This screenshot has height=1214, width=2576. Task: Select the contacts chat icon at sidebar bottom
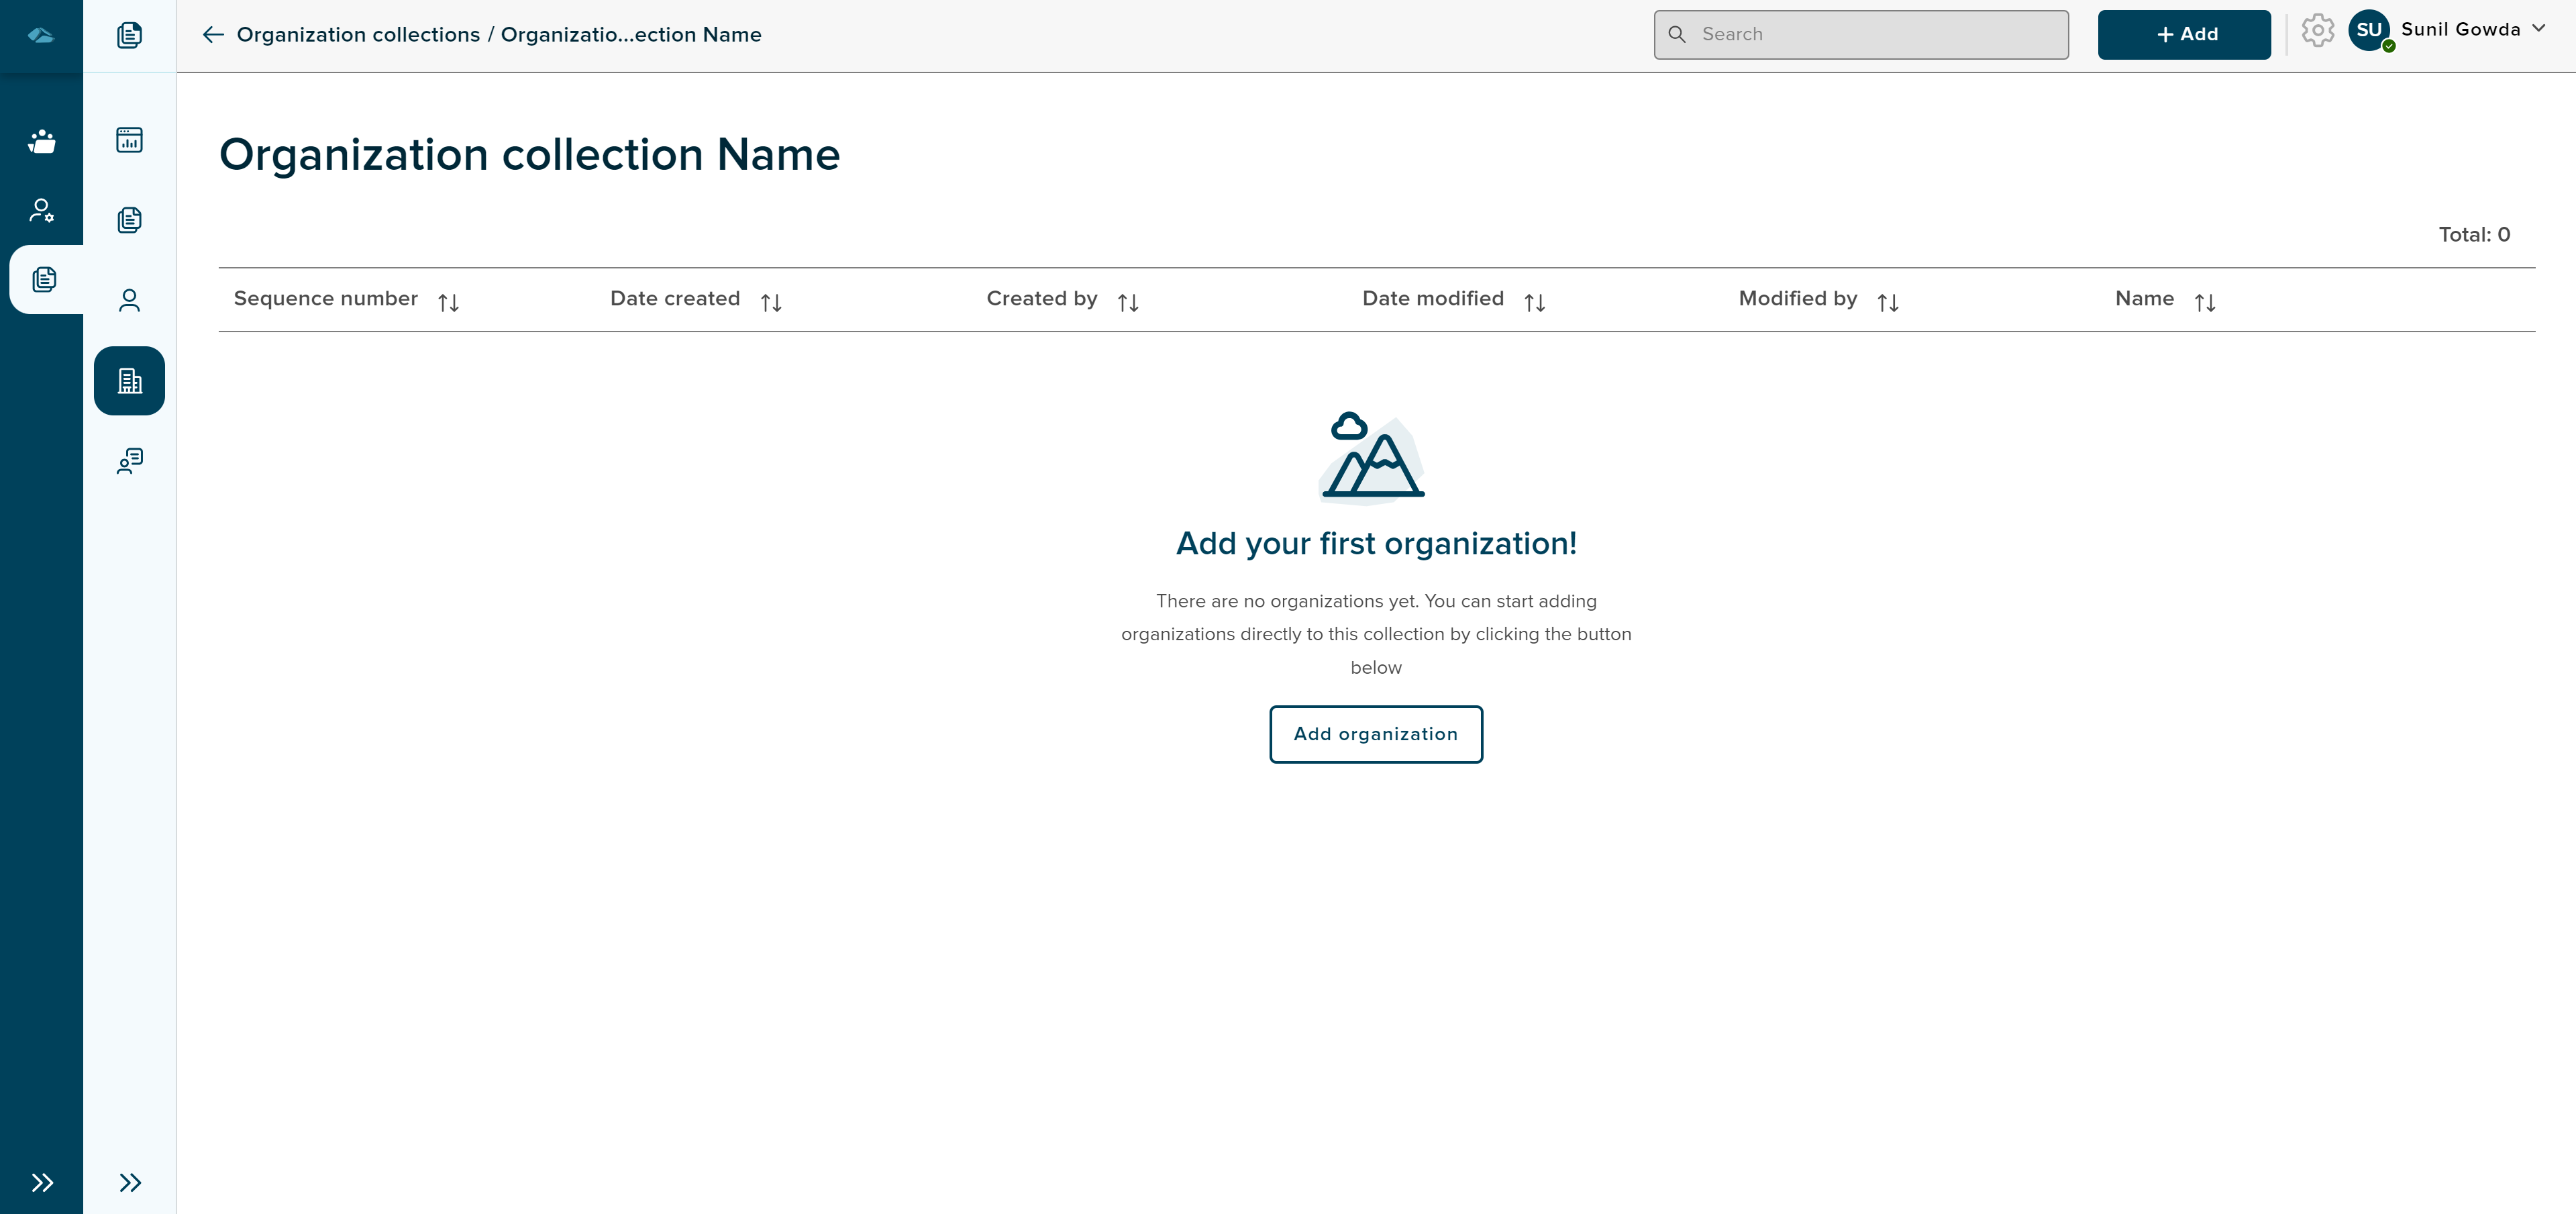coord(129,461)
